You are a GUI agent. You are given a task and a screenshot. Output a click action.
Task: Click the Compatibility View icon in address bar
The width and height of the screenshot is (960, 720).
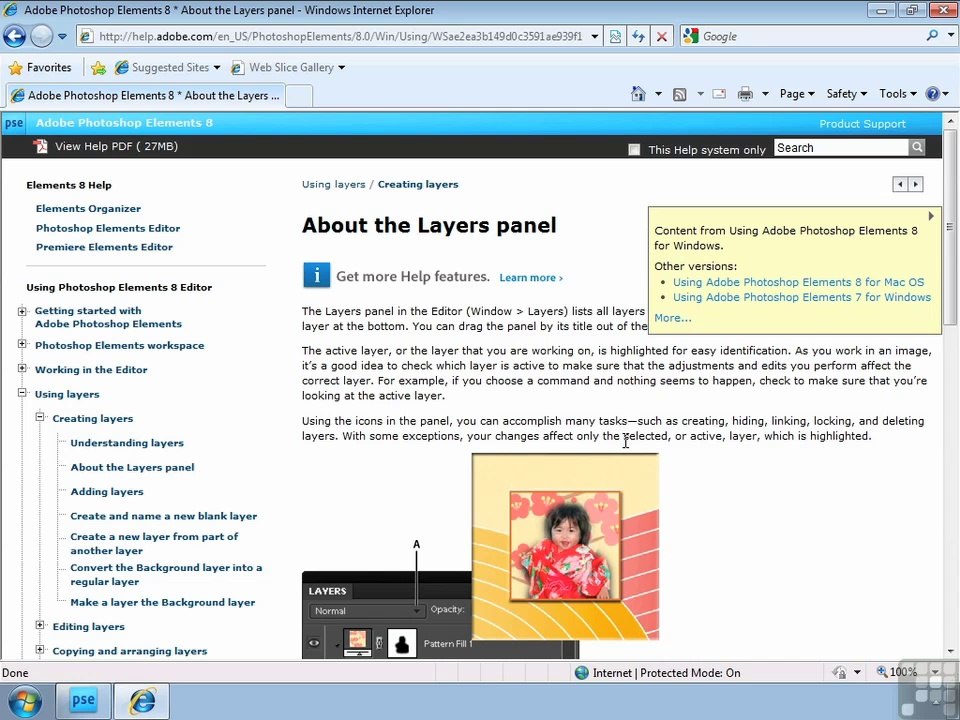coord(615,37)
